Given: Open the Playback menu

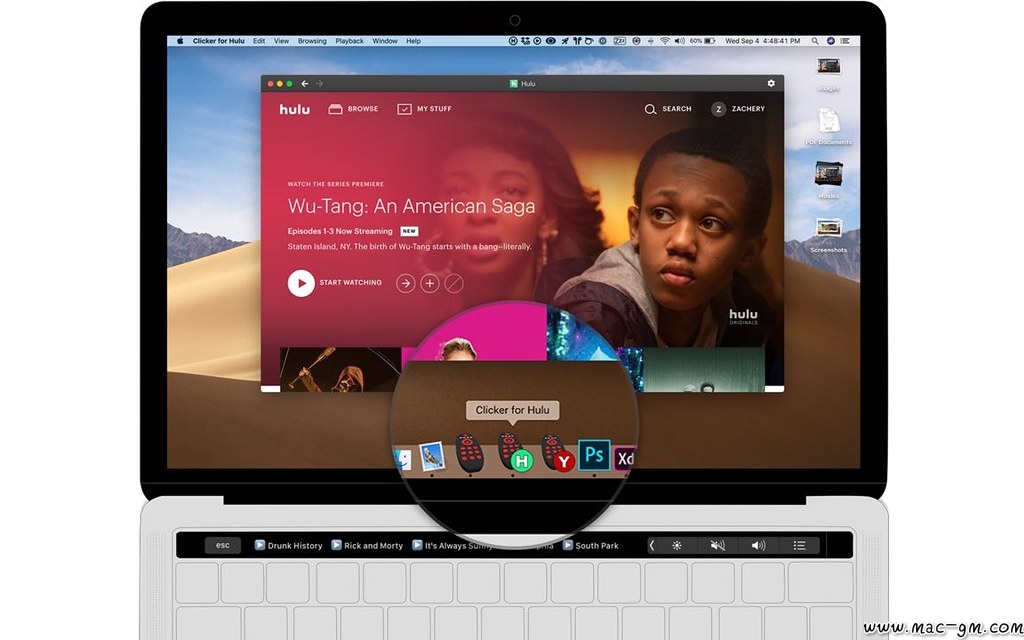Looking at the screenshot, I should click(349, 40).
